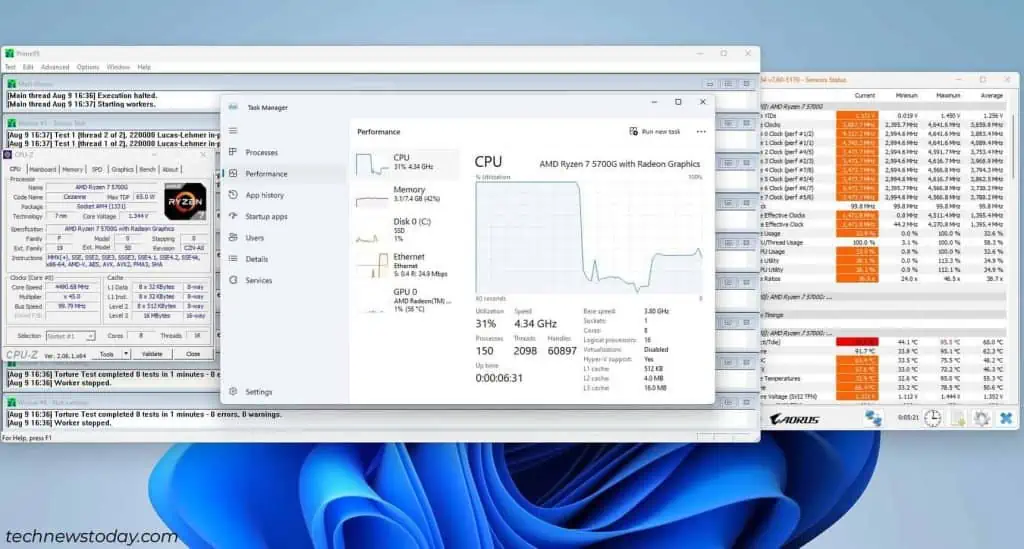Click Run new task in Task Manager
1024x549 pixels.
(x=656, y=131)
